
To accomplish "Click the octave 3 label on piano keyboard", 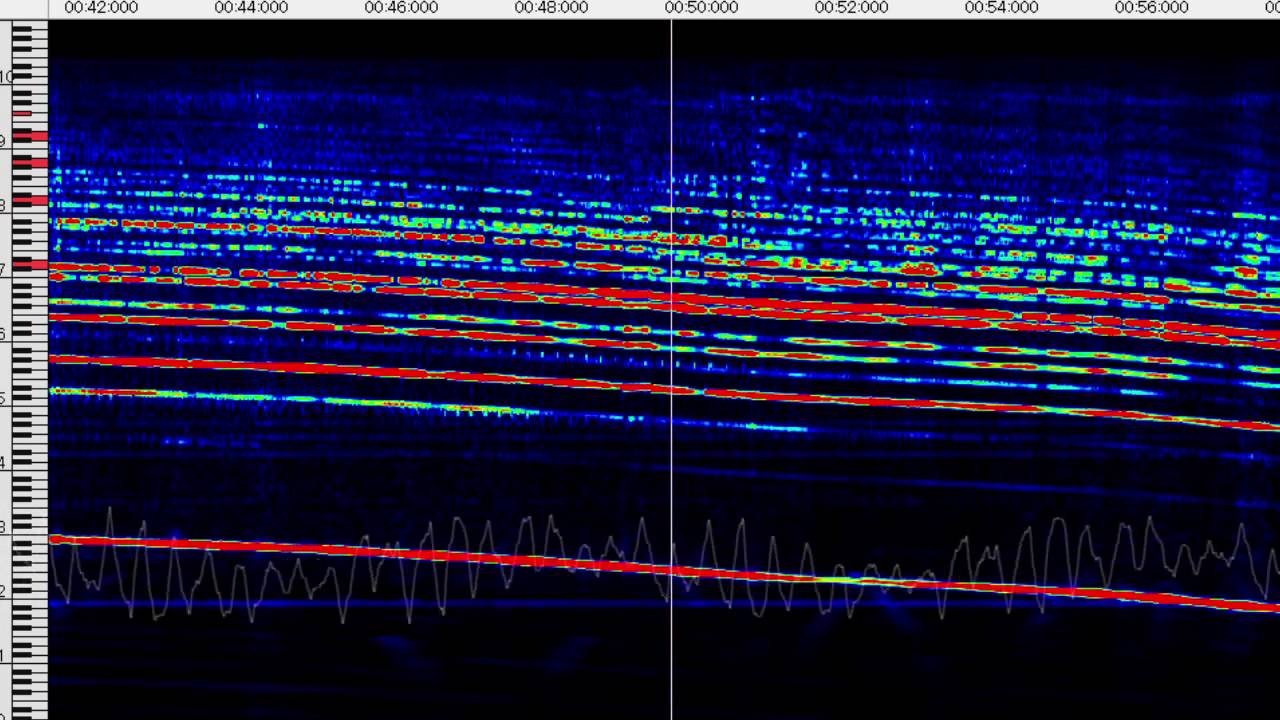I will pos(4,527).
